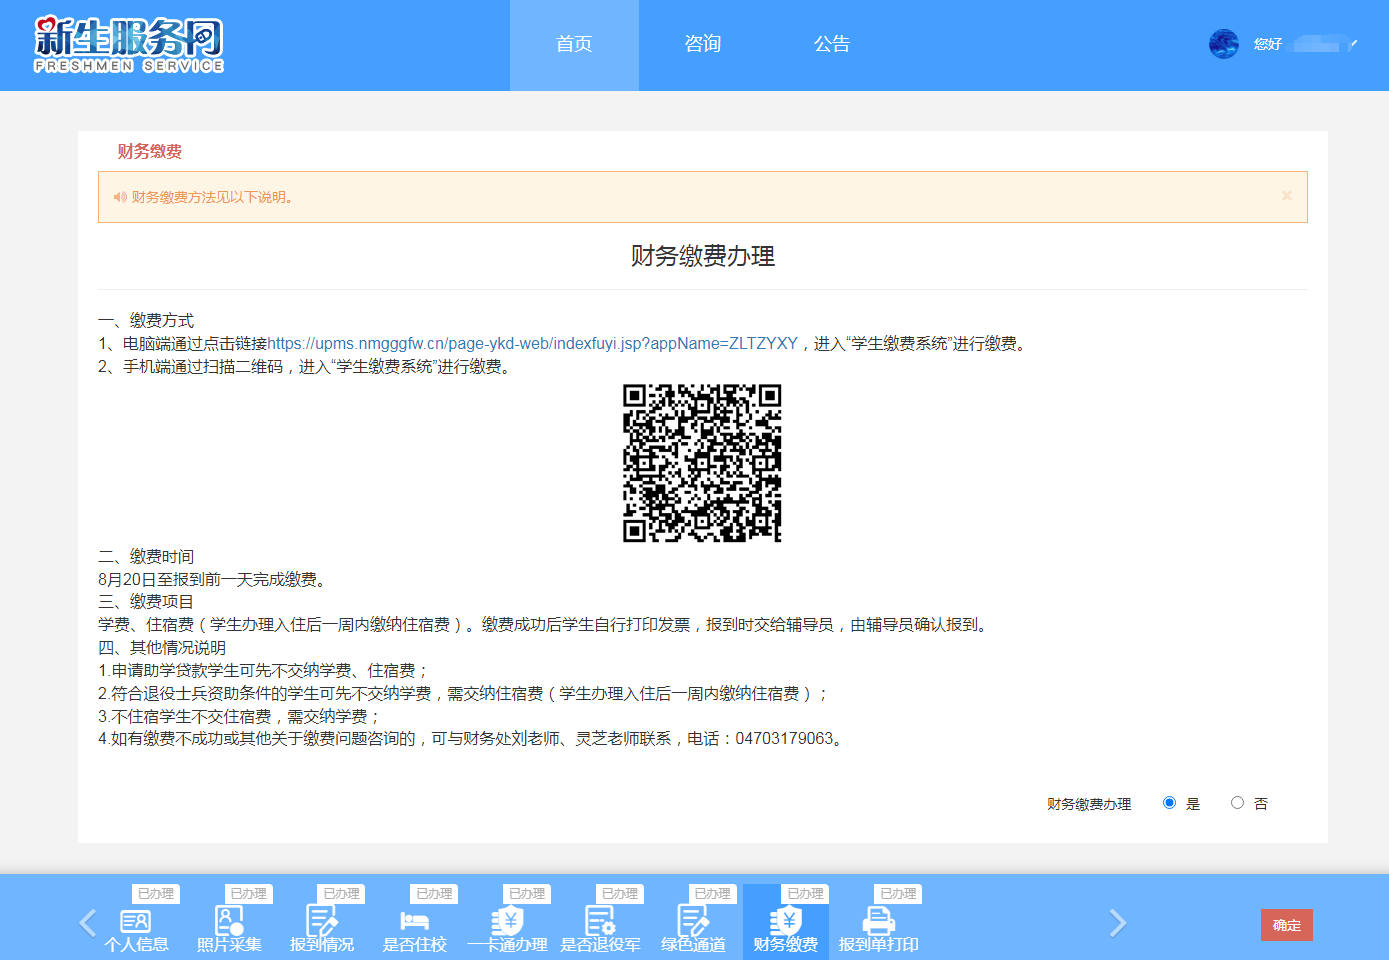Open the 公告 menu item
This screenshot has height=960, width=1389.
click(x=832, y=45)
